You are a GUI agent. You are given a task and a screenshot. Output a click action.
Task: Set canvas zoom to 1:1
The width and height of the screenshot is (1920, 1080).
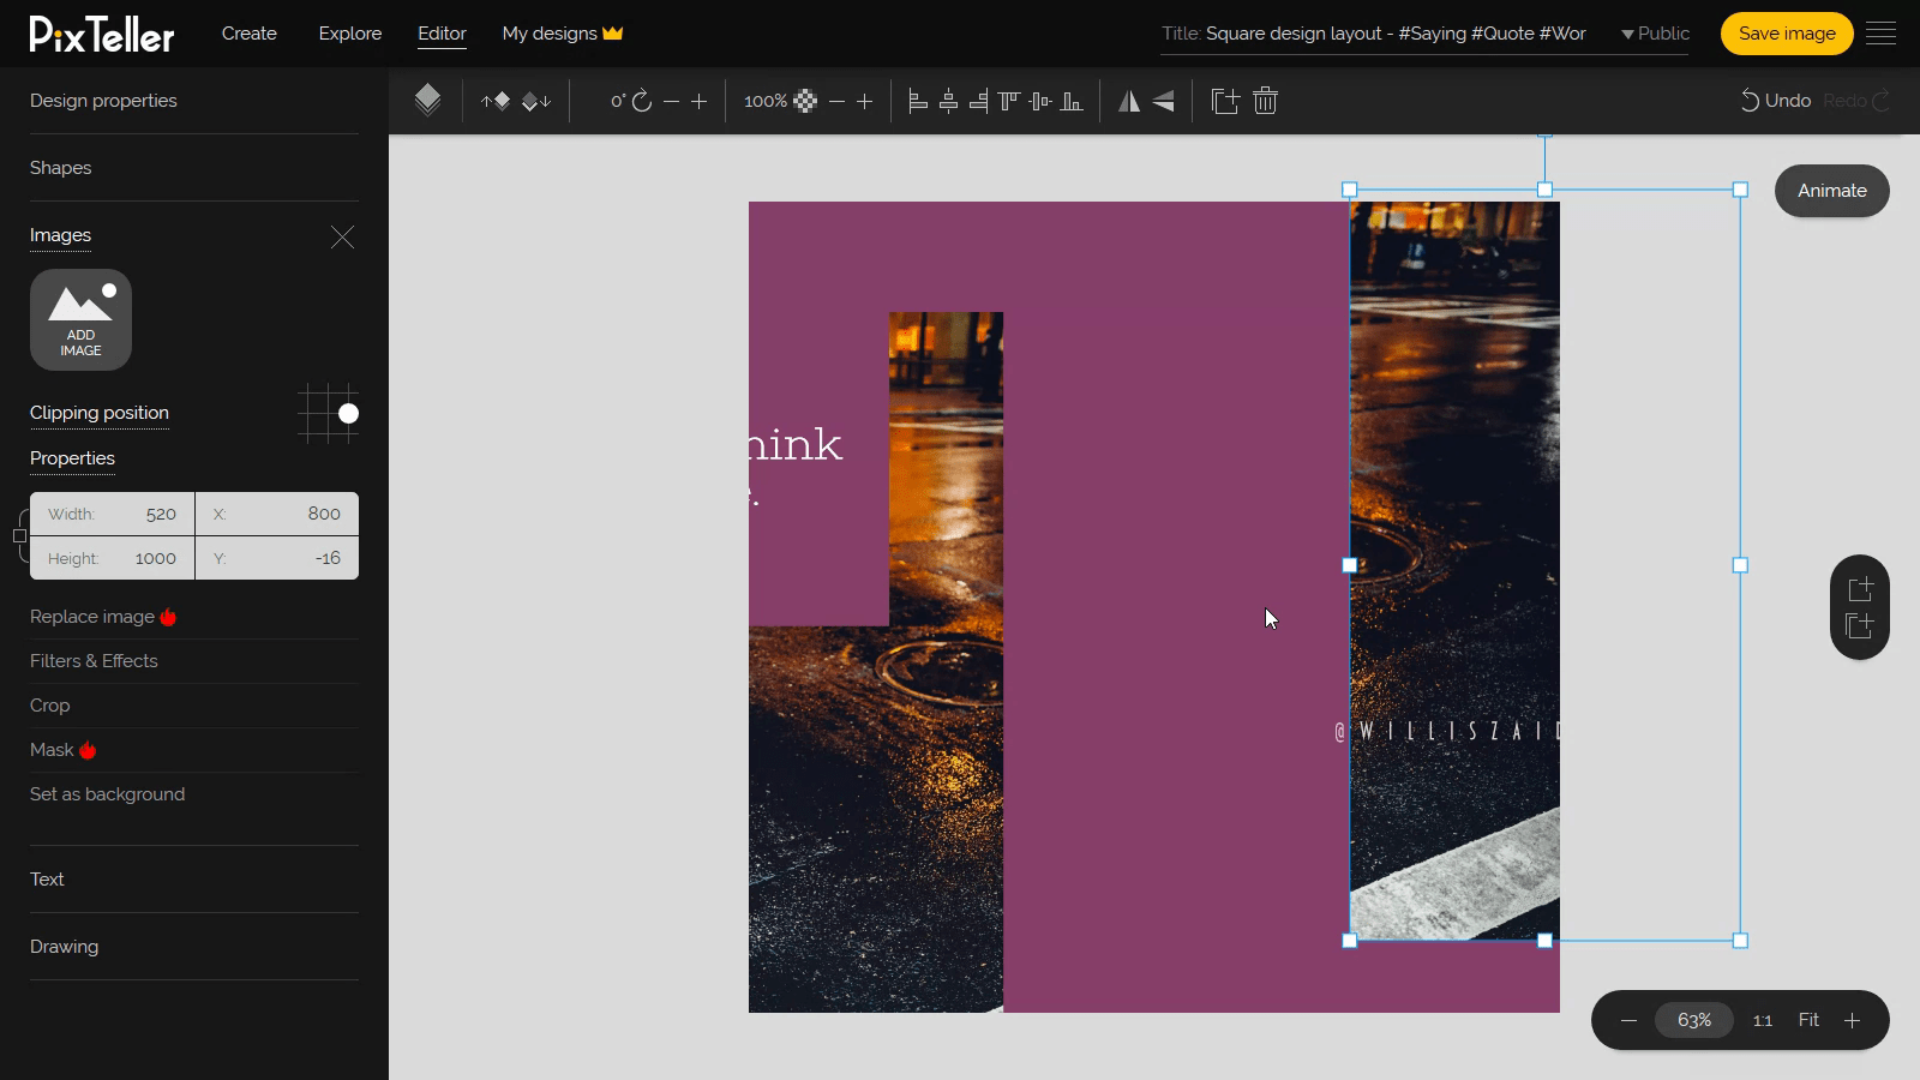coord(1762,1020)
